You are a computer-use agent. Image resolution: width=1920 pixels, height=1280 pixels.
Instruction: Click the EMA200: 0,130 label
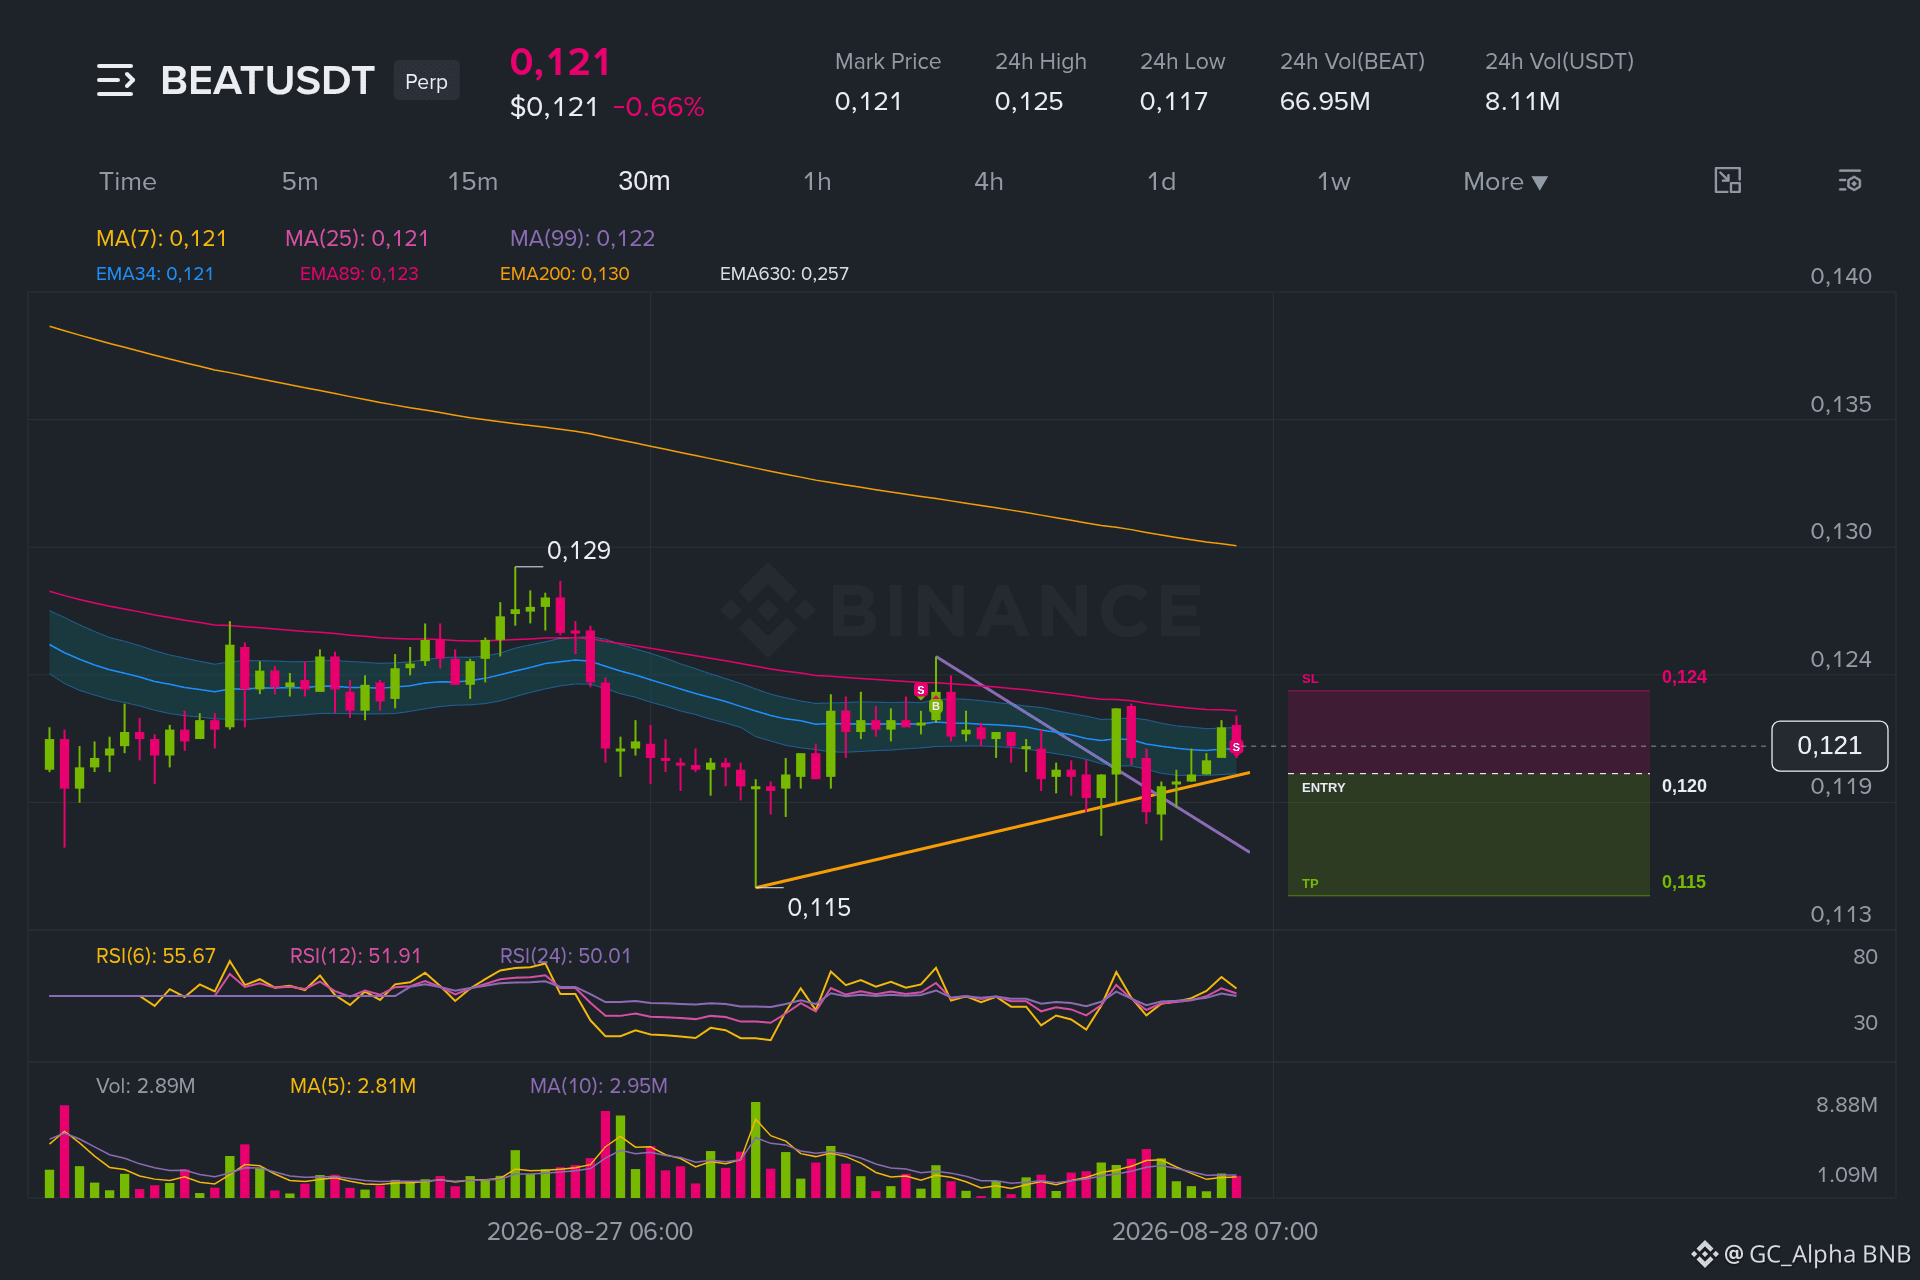pyautogui.click(x=564, y=273)
